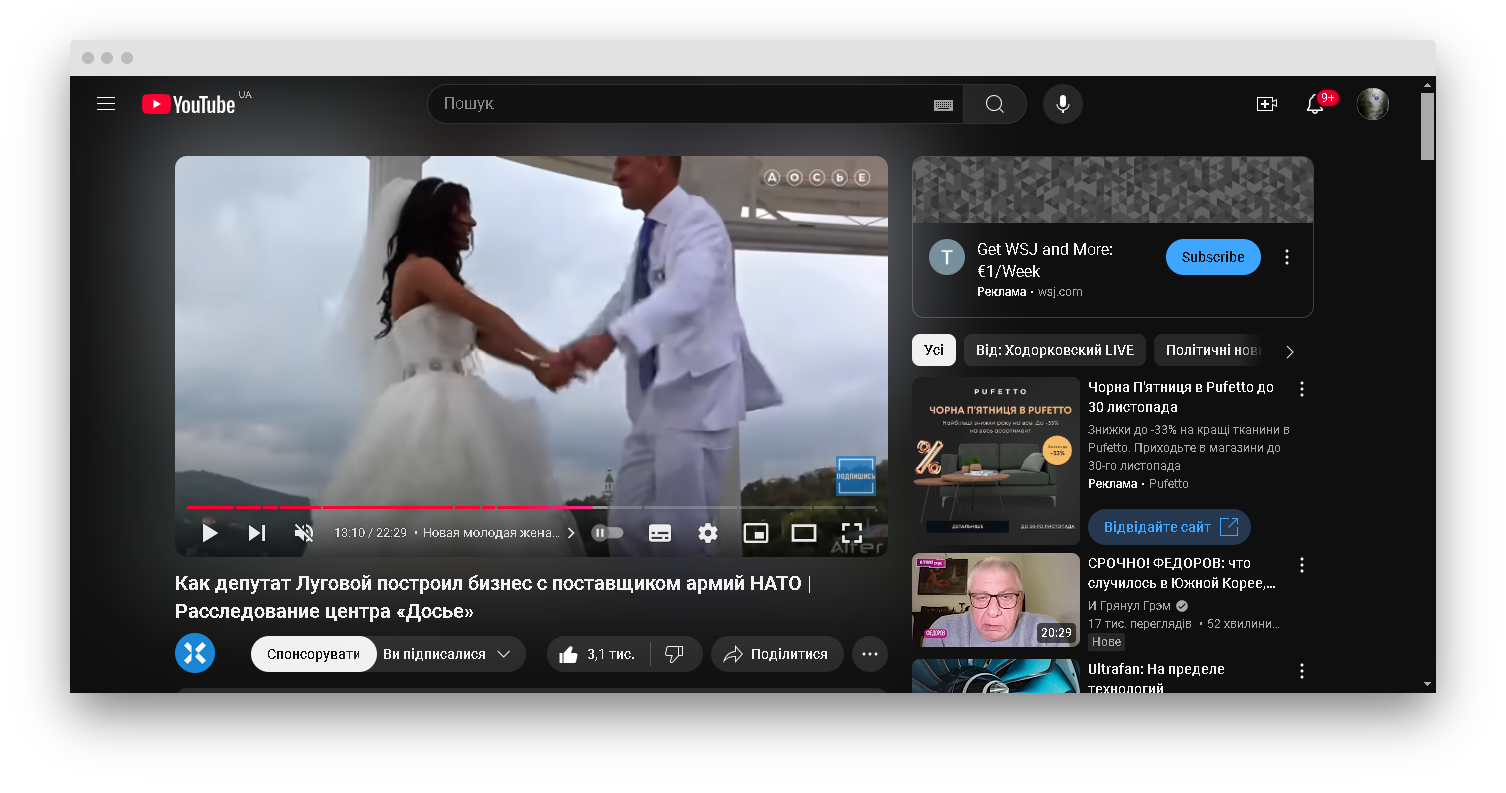
Task: Open Чорна П'ятниця в Pufetto ad title
Action: tap(1181, 397)
